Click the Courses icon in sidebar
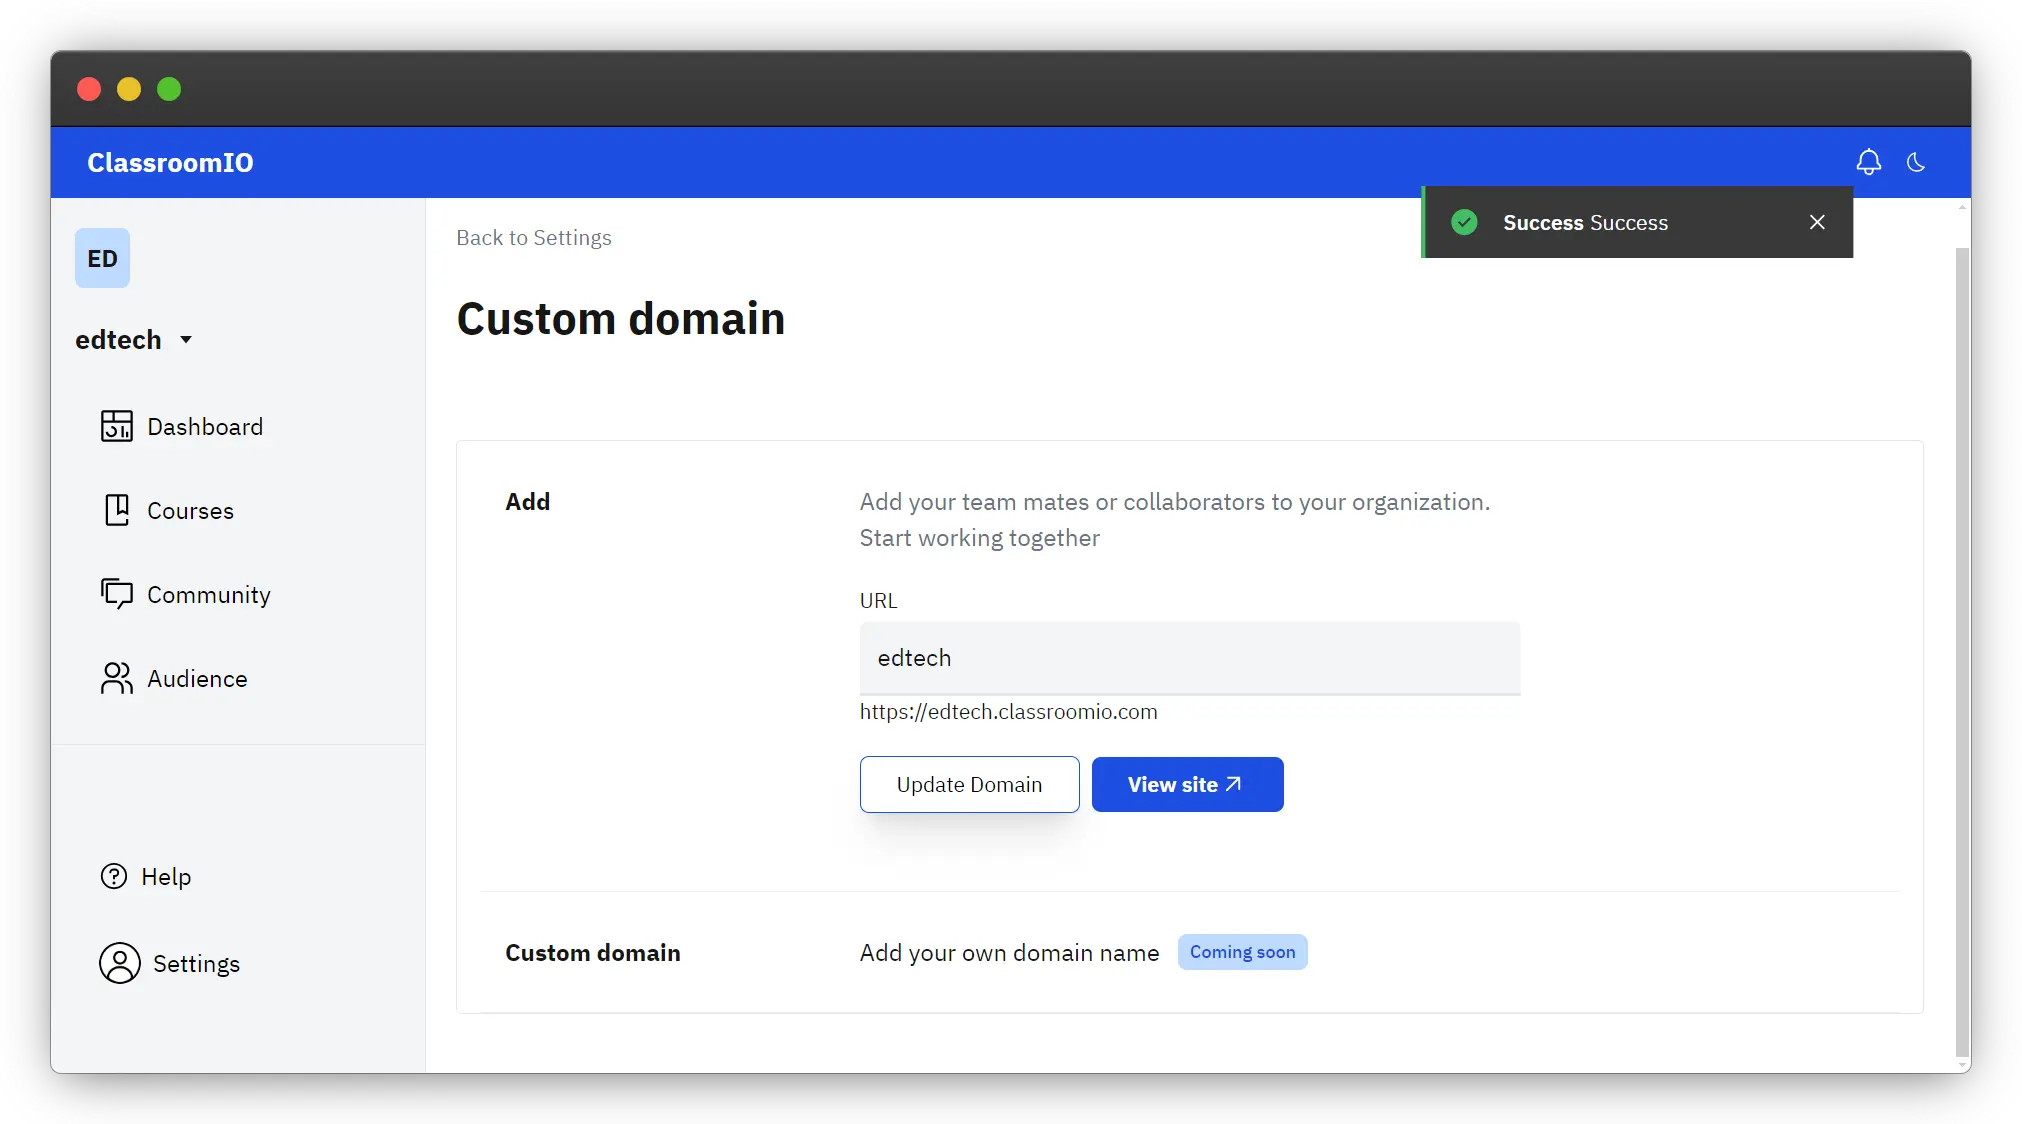The height and width of the screenshot is (1124, 2022). [116, 509]
